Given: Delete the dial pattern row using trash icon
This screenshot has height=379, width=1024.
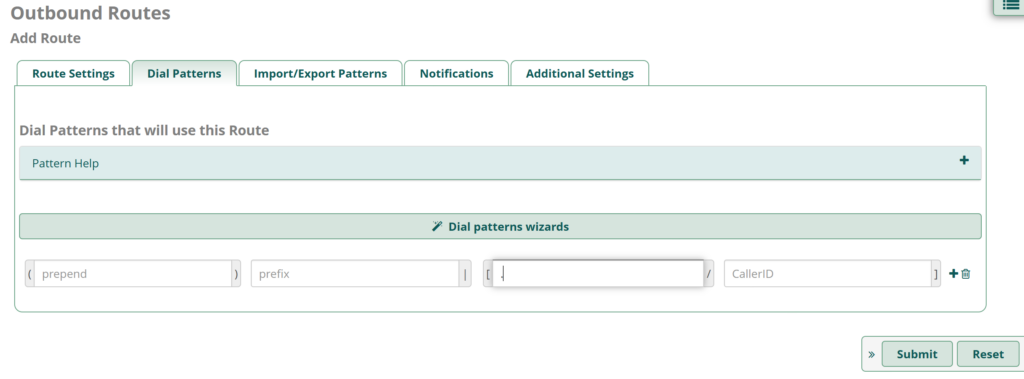Looking at the screenshot, I should pyautogui.click(x=966, y=274).
